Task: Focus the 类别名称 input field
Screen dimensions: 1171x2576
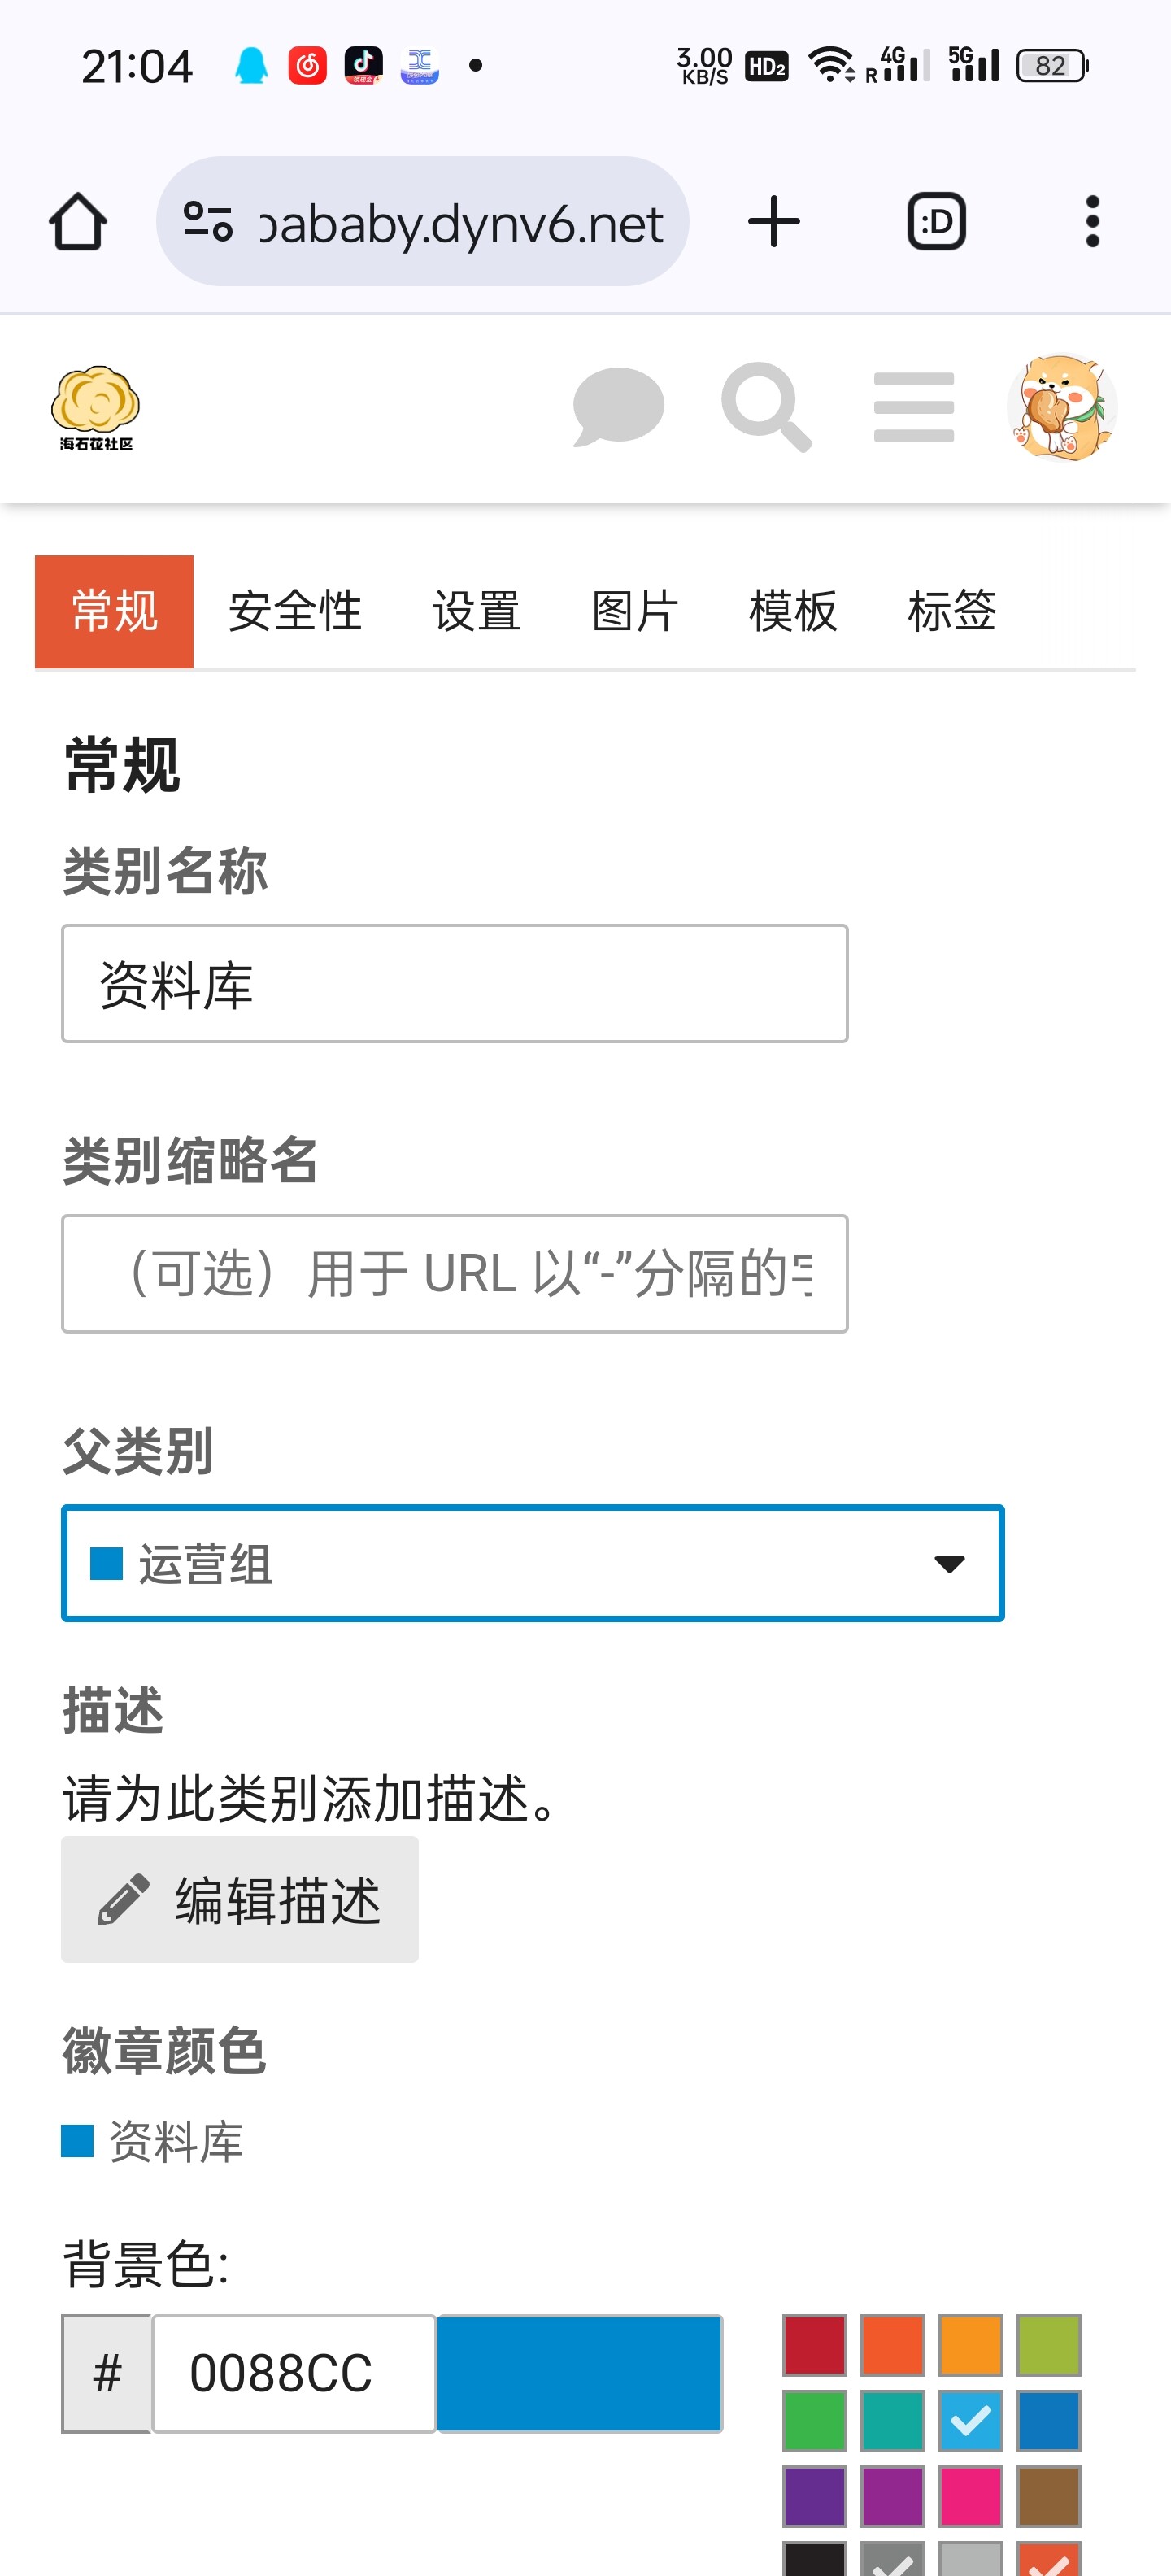Action: [455, 984]
